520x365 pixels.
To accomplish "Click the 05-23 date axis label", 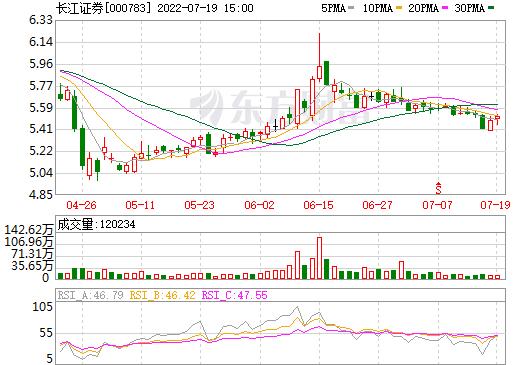I will click(199, 205).
